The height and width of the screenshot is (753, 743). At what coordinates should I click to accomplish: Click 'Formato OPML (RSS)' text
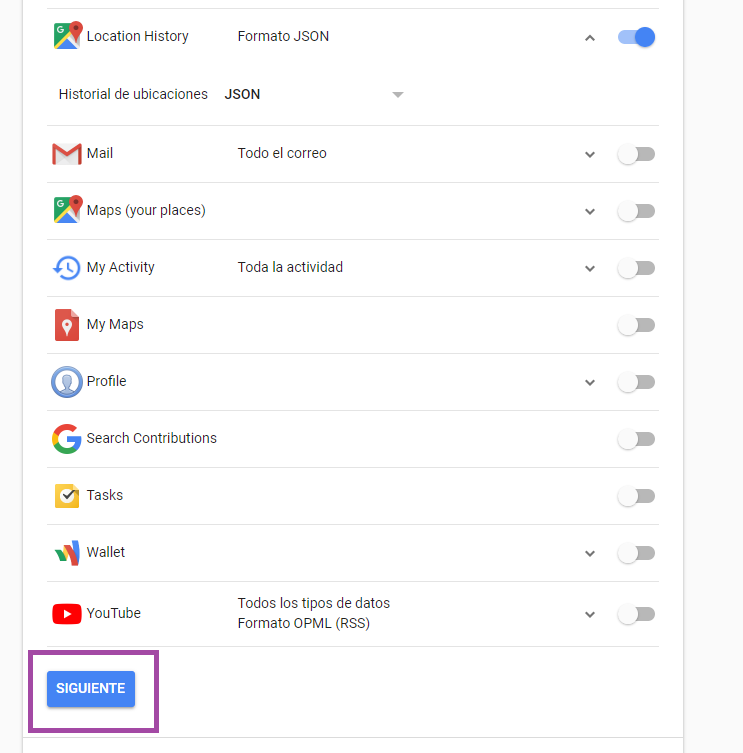point(304,623)
